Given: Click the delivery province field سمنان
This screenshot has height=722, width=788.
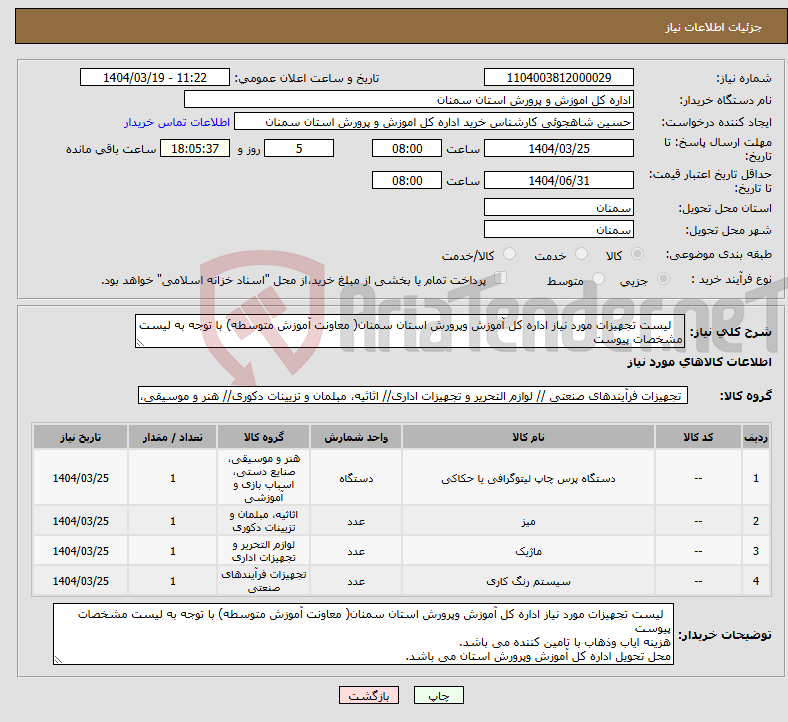Looking at the screenshot, I should coord(558,207).
